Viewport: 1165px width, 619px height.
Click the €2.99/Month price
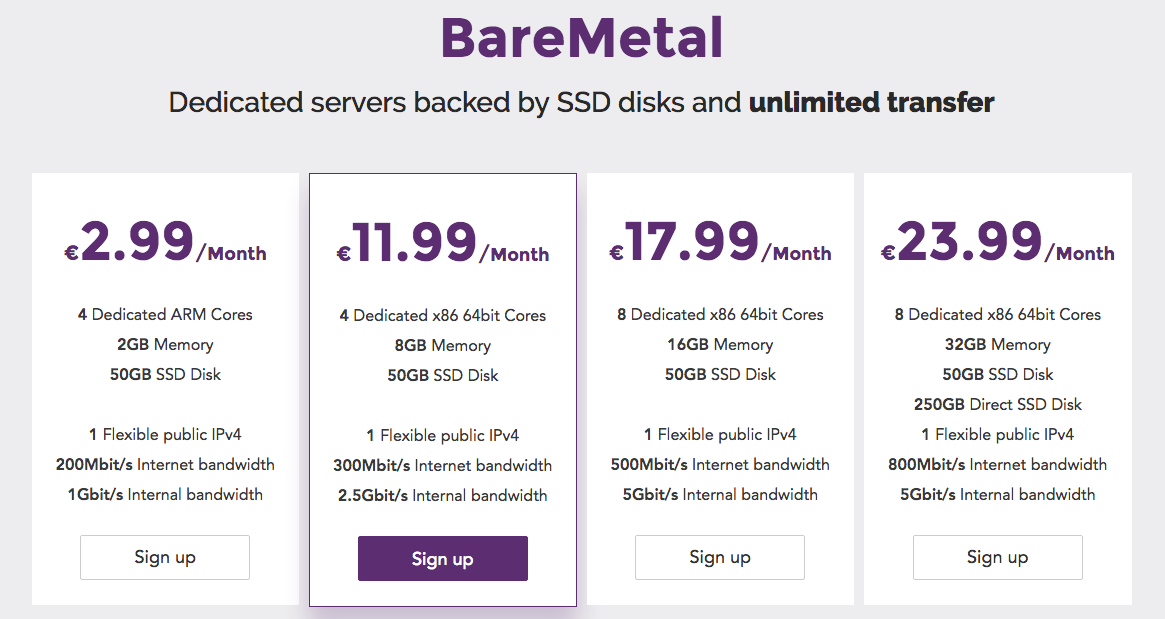tap(165, 242)
